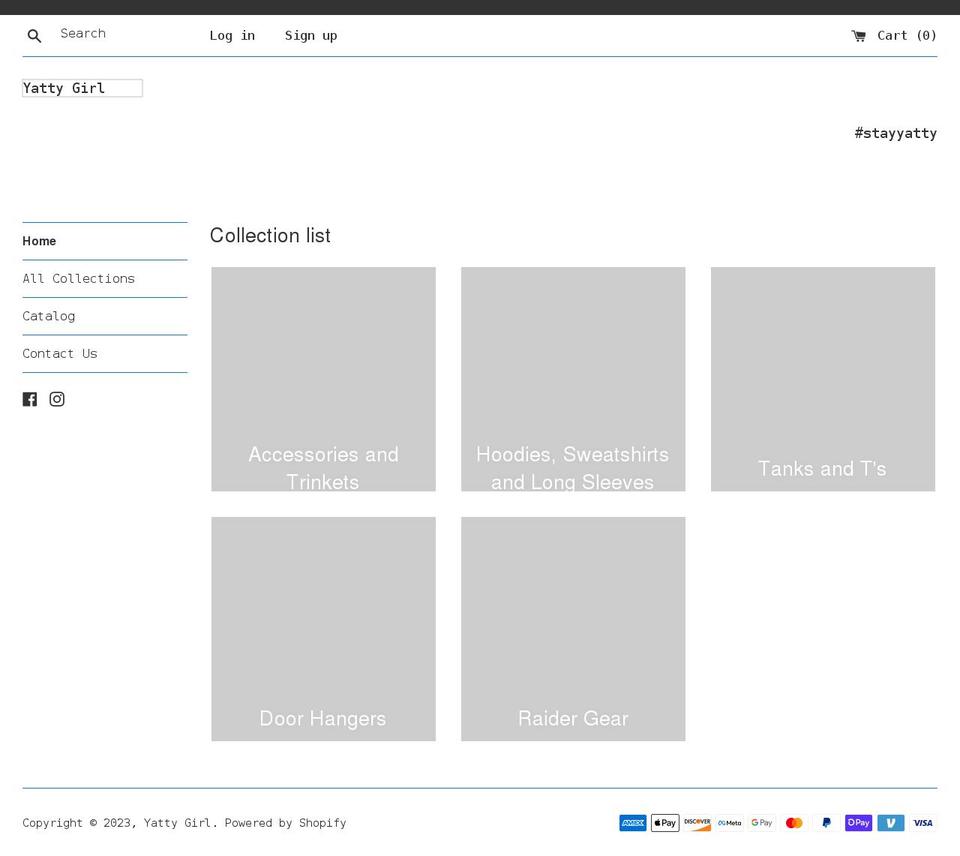
Task: Click the Venmo payment icon
Action: 891,823
